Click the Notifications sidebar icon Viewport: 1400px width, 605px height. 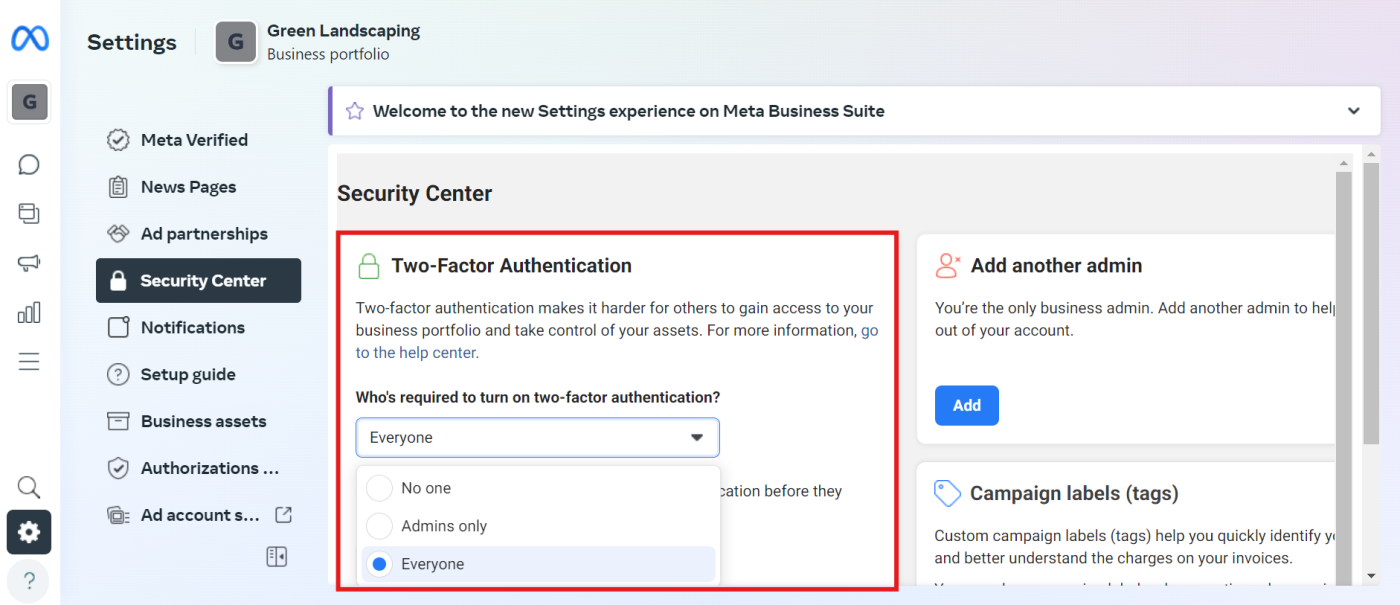[x=118, y=327]
